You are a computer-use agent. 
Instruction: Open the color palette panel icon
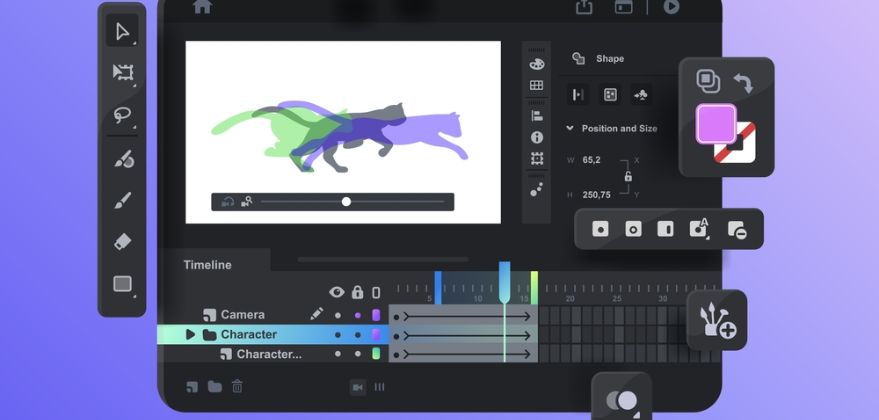537,63
